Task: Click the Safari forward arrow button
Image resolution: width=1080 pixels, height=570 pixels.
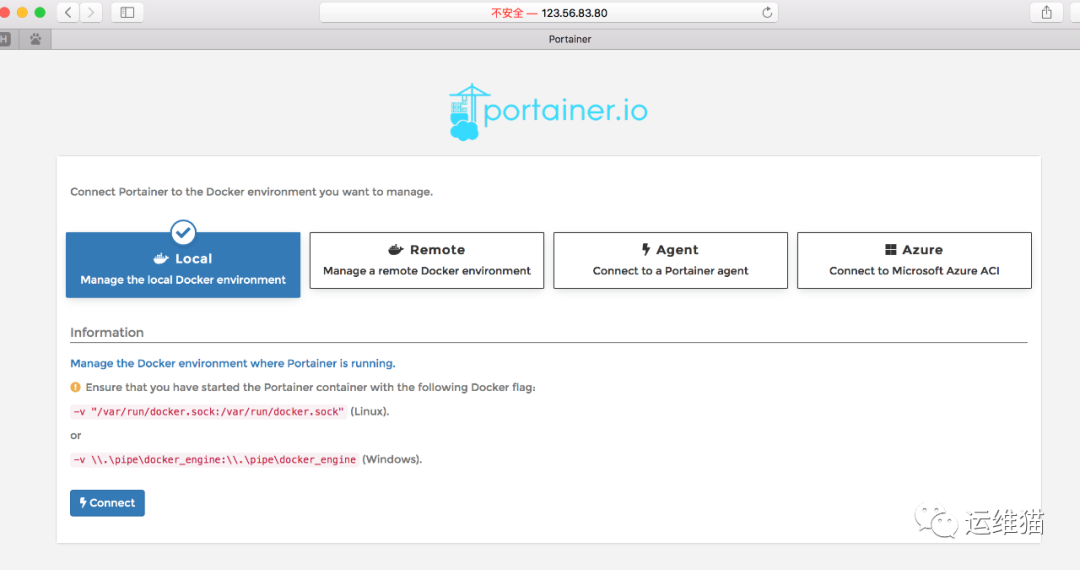Action: point(91,12)
